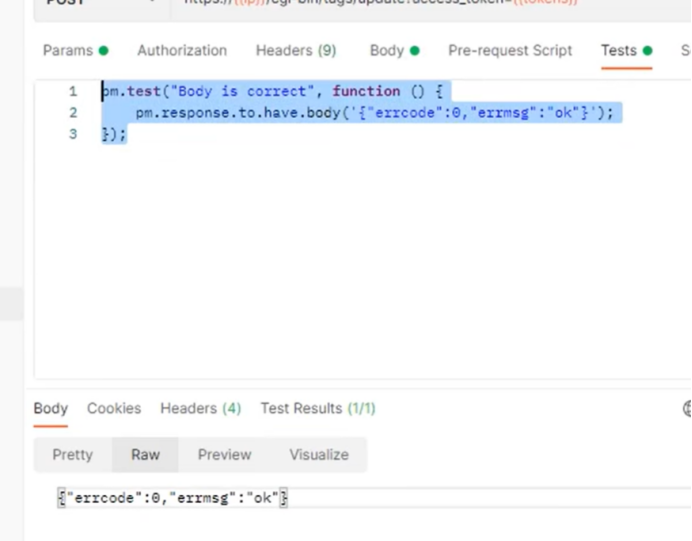Switch response view to Pretty
The width and height of the screenshot is (692, 541).
coord(72,455)
